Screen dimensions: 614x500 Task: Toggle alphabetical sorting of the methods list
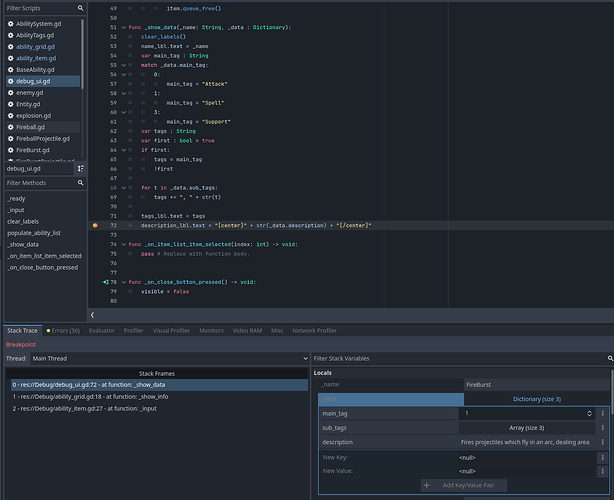coord(80,168)
